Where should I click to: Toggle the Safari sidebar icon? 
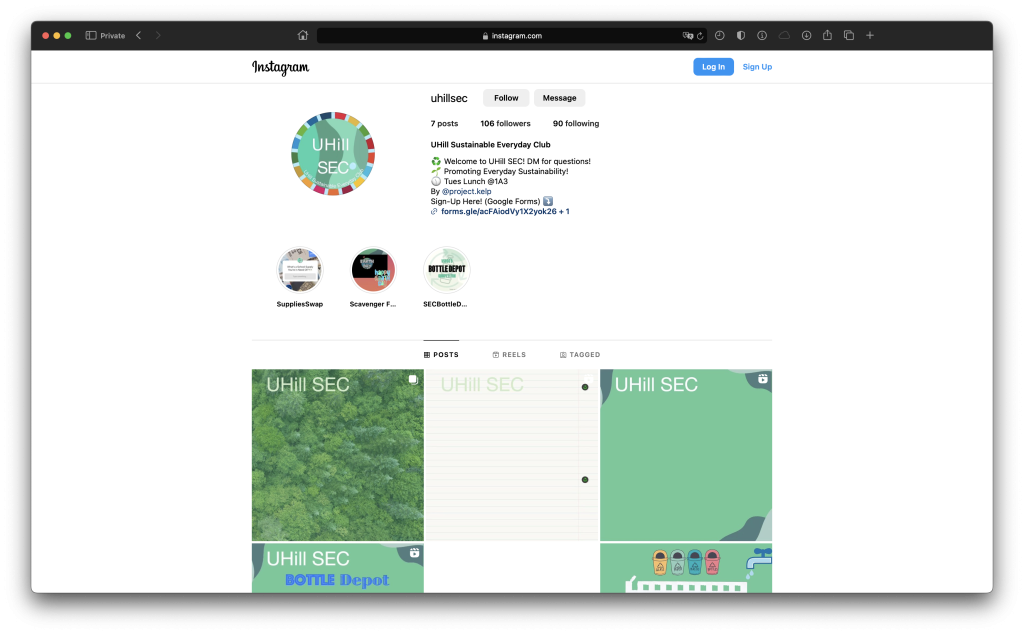[91, 35]
